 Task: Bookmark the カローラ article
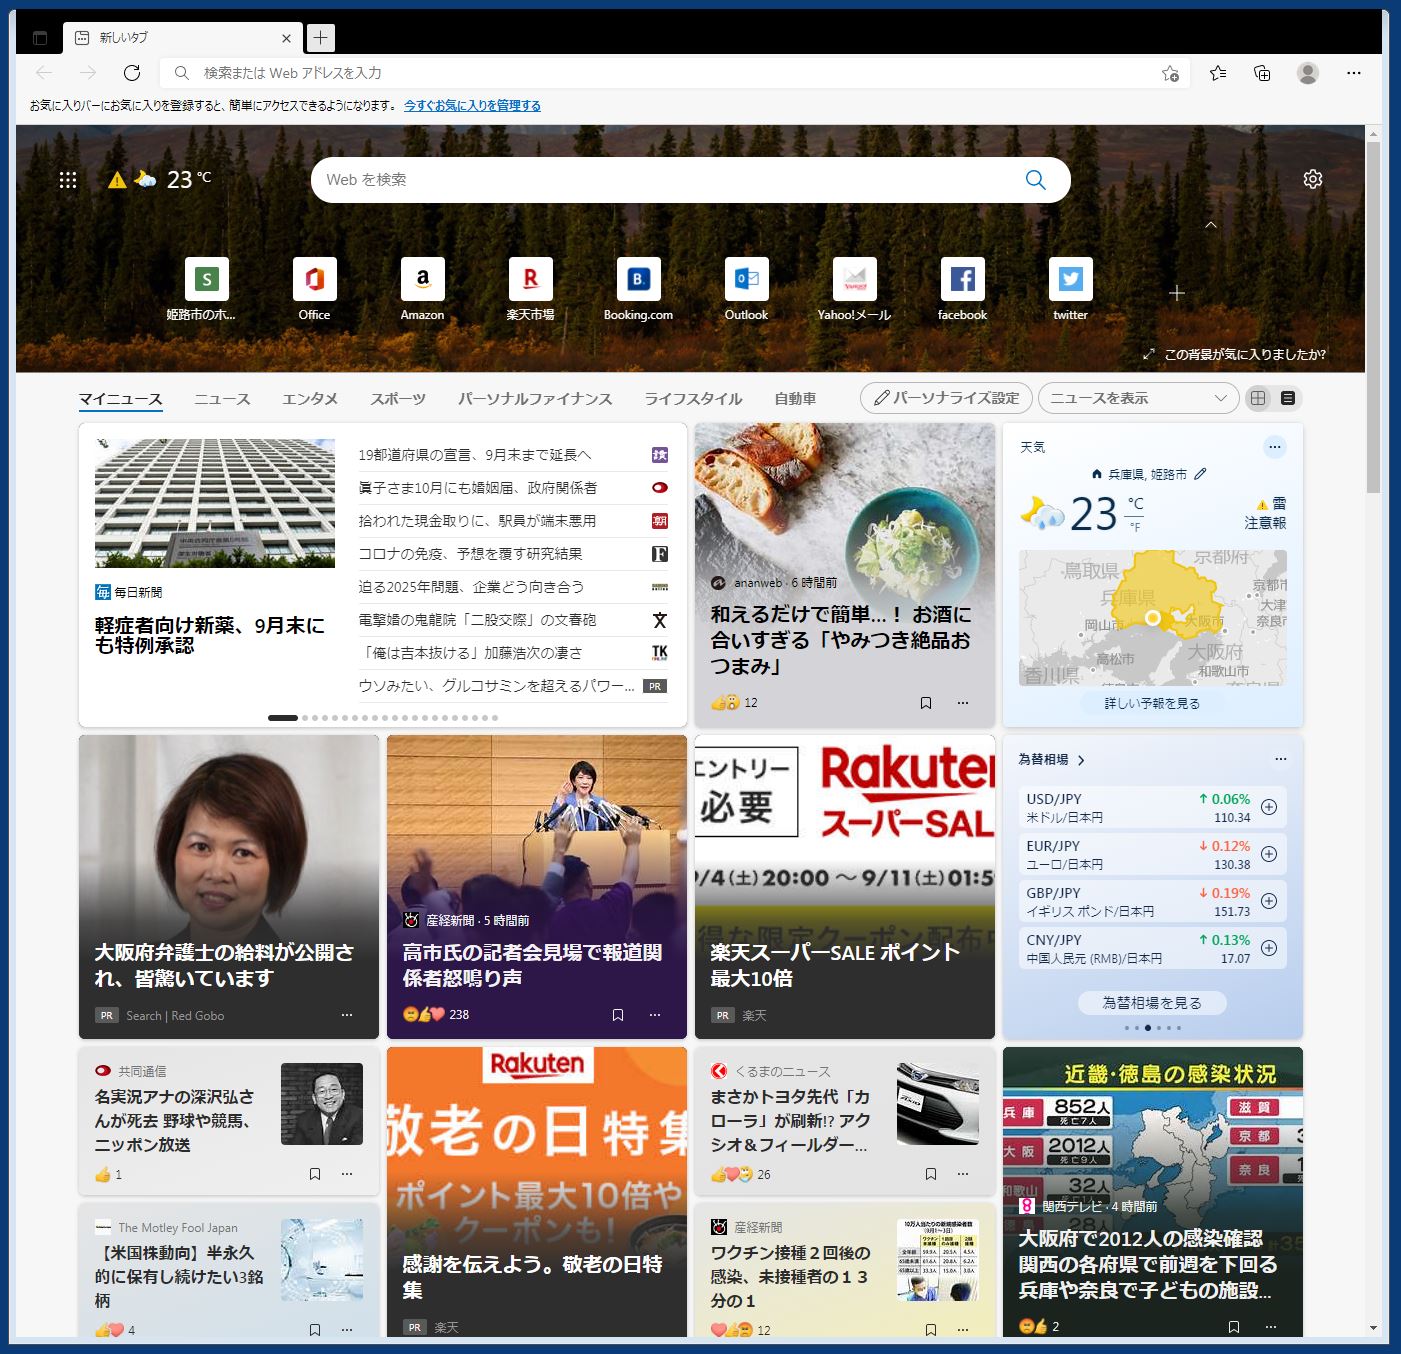pyautogui.click(x=931, y=1174)
